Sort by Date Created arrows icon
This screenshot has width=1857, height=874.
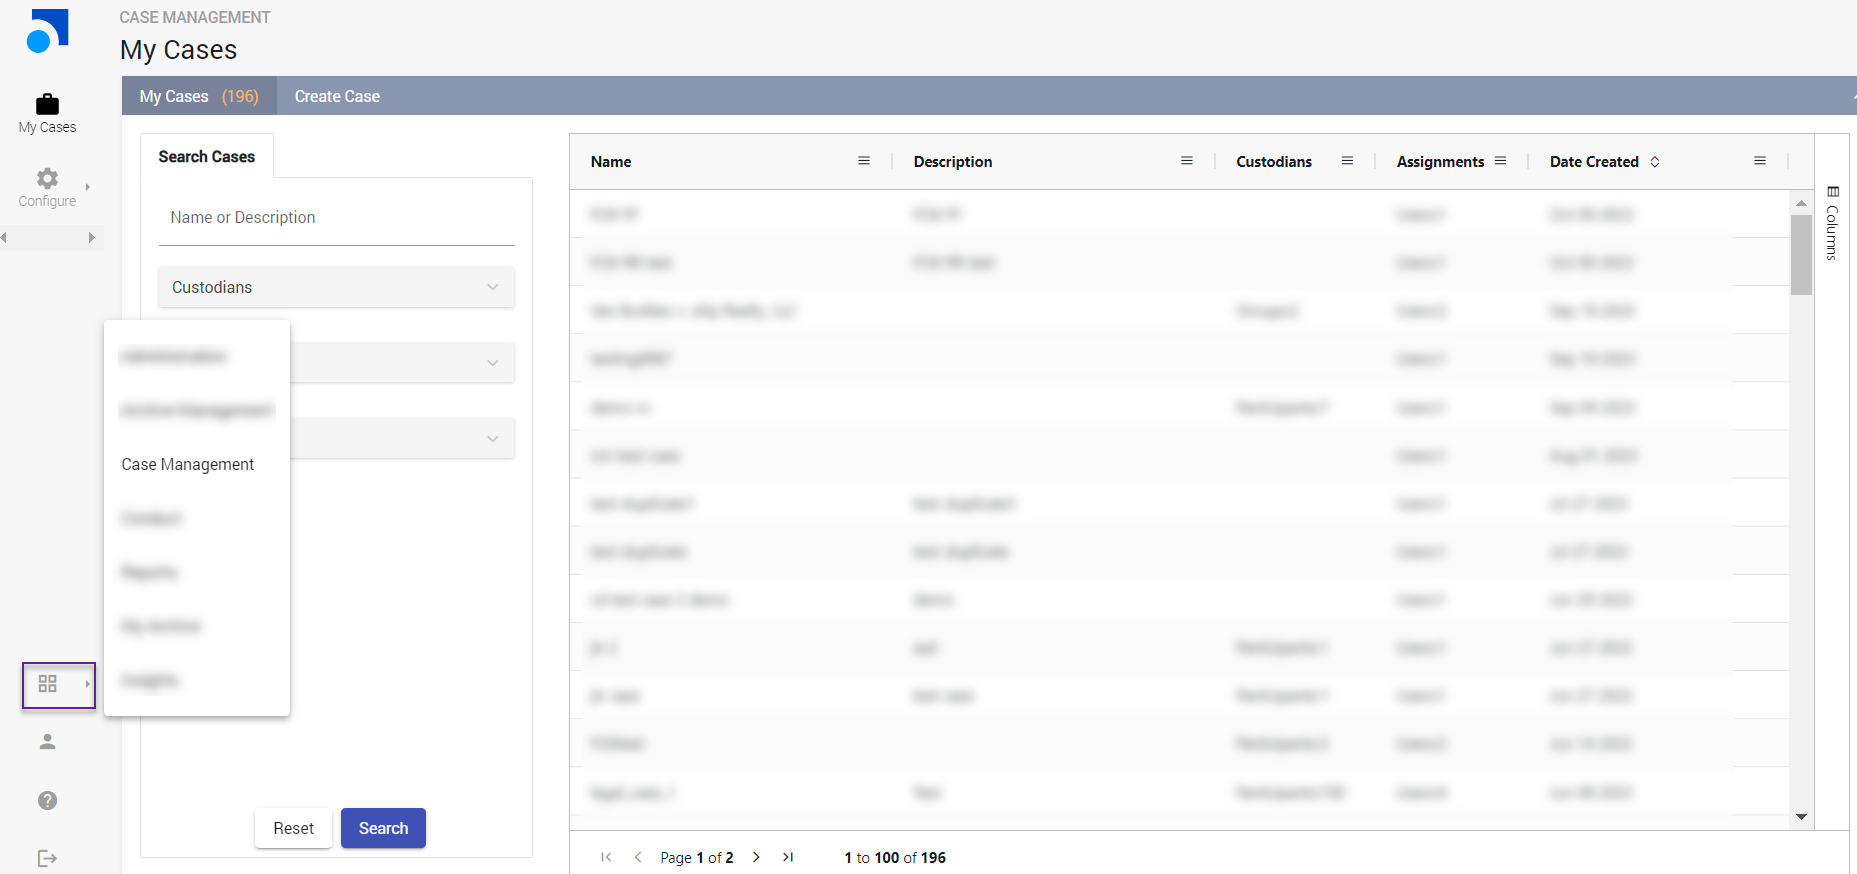click(1655, 161)
